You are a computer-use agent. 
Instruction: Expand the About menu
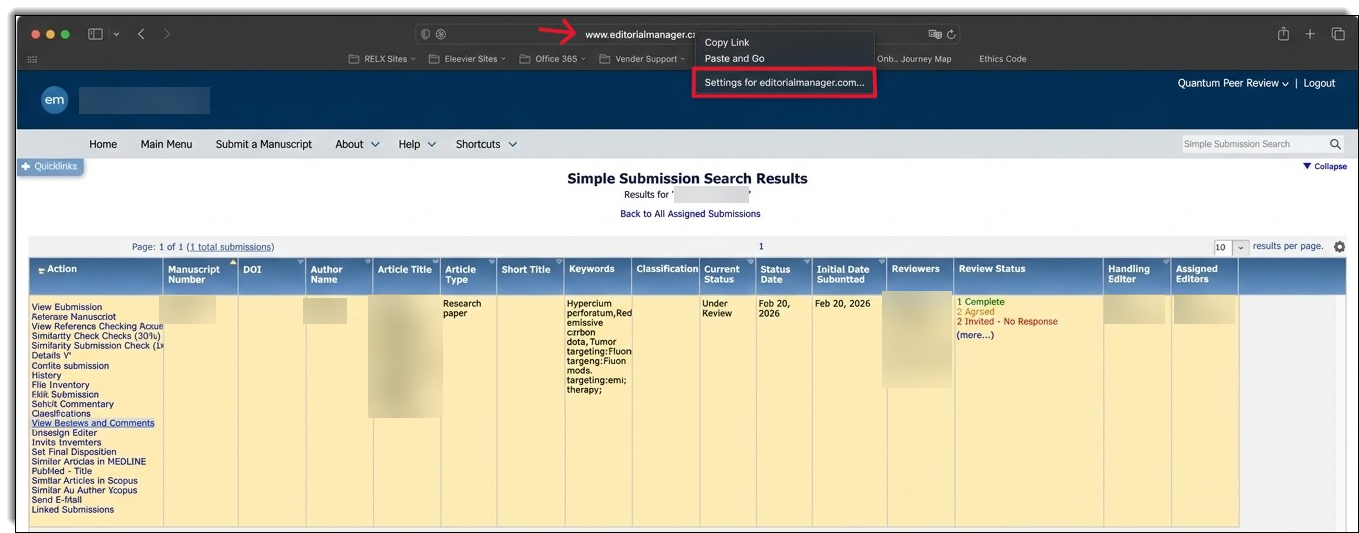357,144
